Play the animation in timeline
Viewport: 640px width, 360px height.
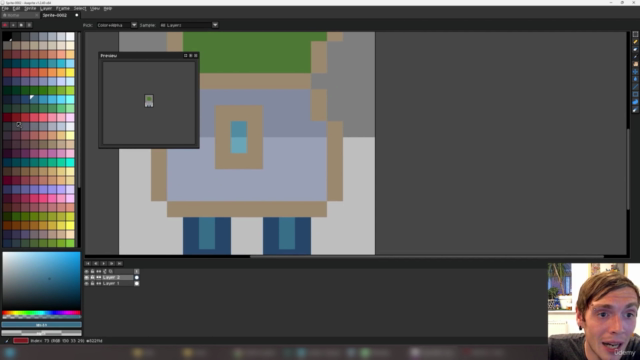tap(104, 264)
